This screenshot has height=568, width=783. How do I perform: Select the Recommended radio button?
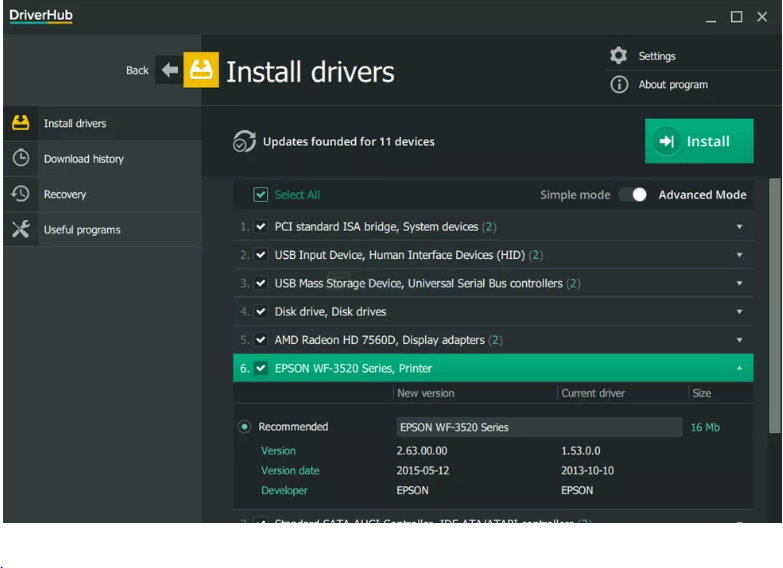[244, 427]
